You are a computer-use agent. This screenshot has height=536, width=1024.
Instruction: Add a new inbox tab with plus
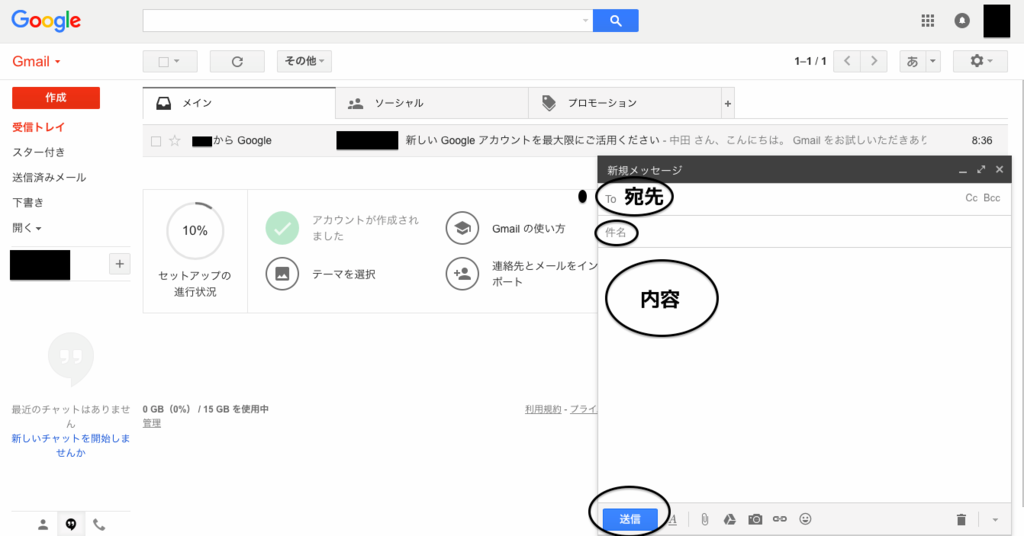click(x=728, y=103)
